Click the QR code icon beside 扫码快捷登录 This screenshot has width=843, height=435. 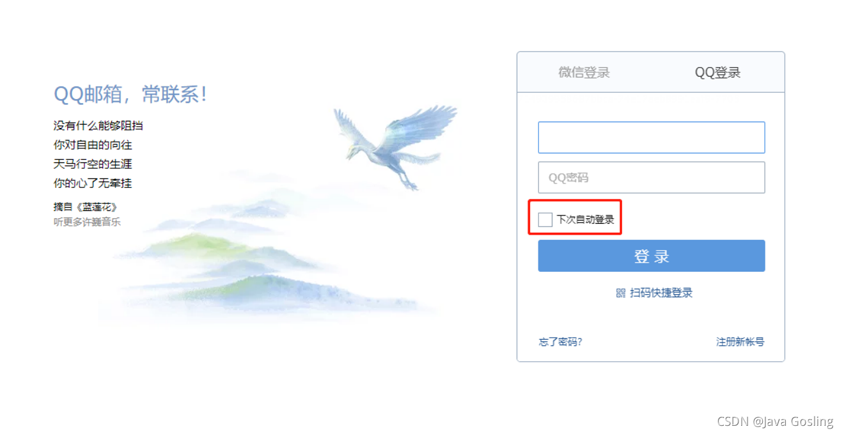pyautogui.click(x=620, y=293)
